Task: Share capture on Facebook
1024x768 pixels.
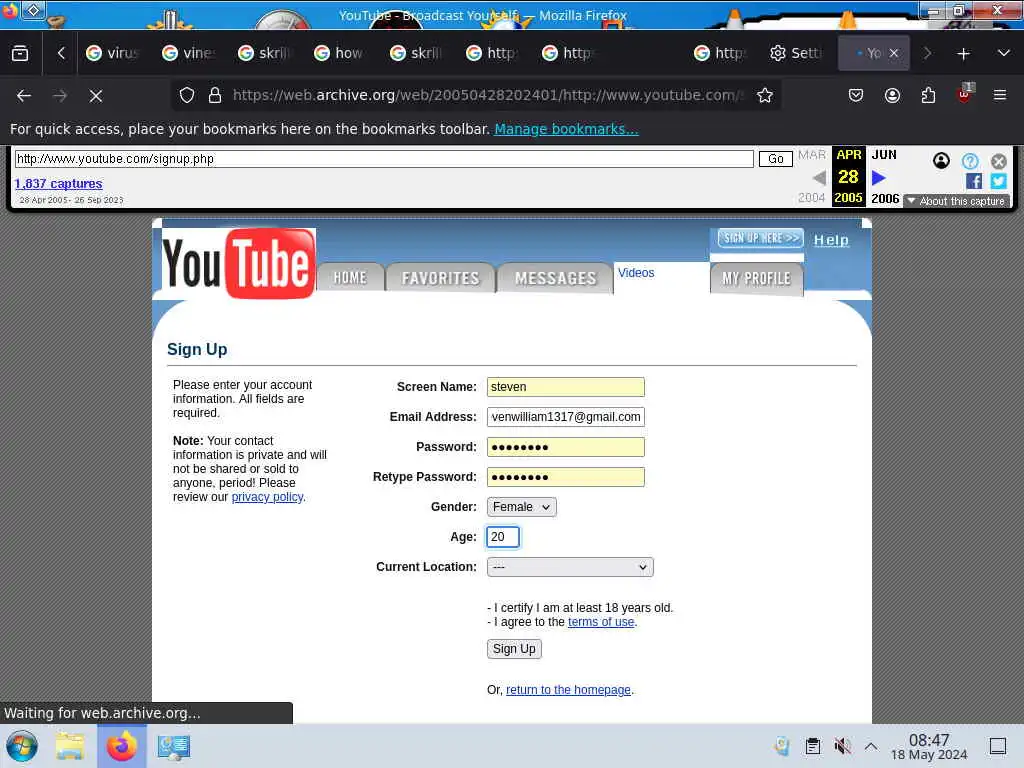Action: (973, 181)
